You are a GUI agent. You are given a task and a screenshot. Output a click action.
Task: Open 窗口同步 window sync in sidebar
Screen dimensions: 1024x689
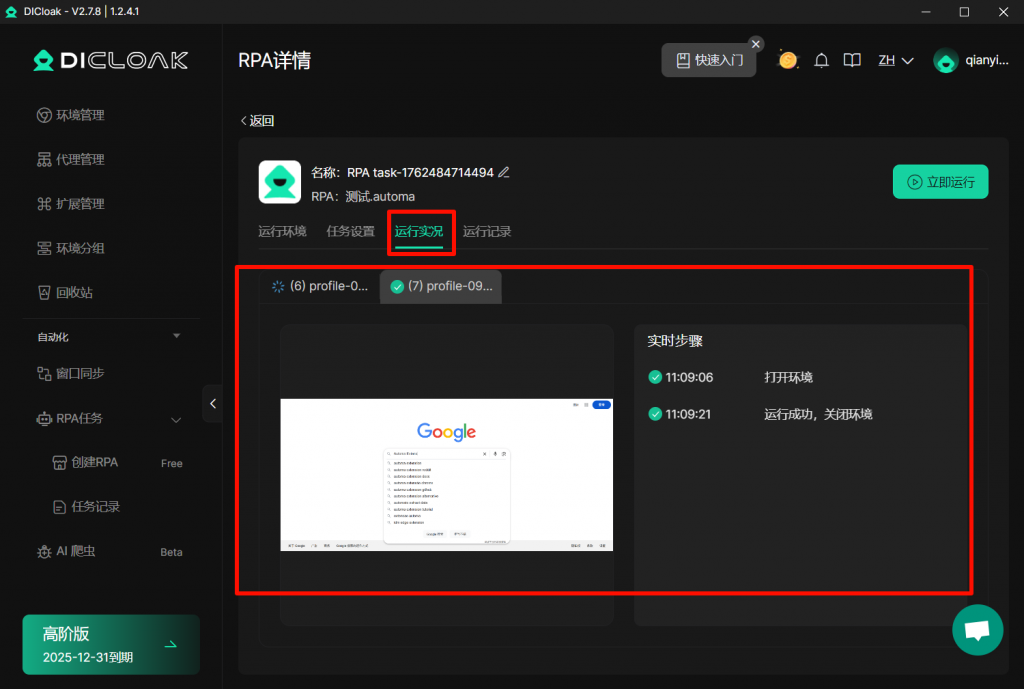click(80, 373)
